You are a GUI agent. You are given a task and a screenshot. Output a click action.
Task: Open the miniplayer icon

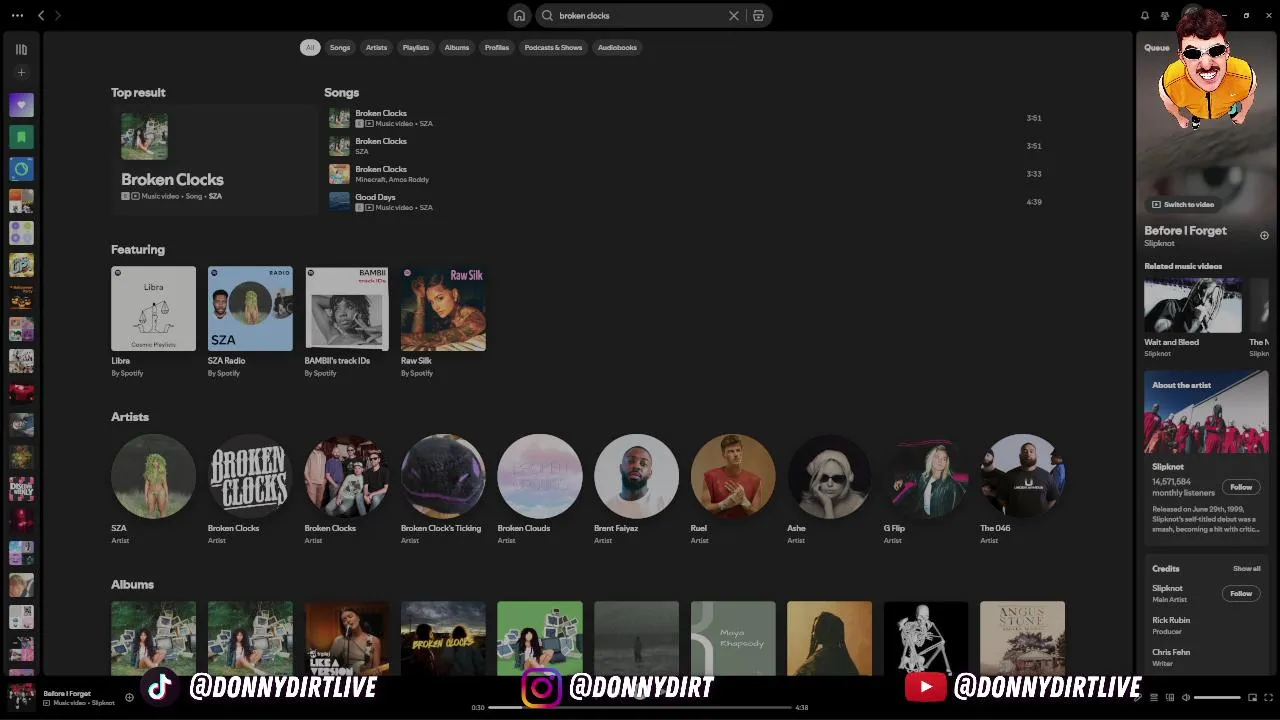1253,697
